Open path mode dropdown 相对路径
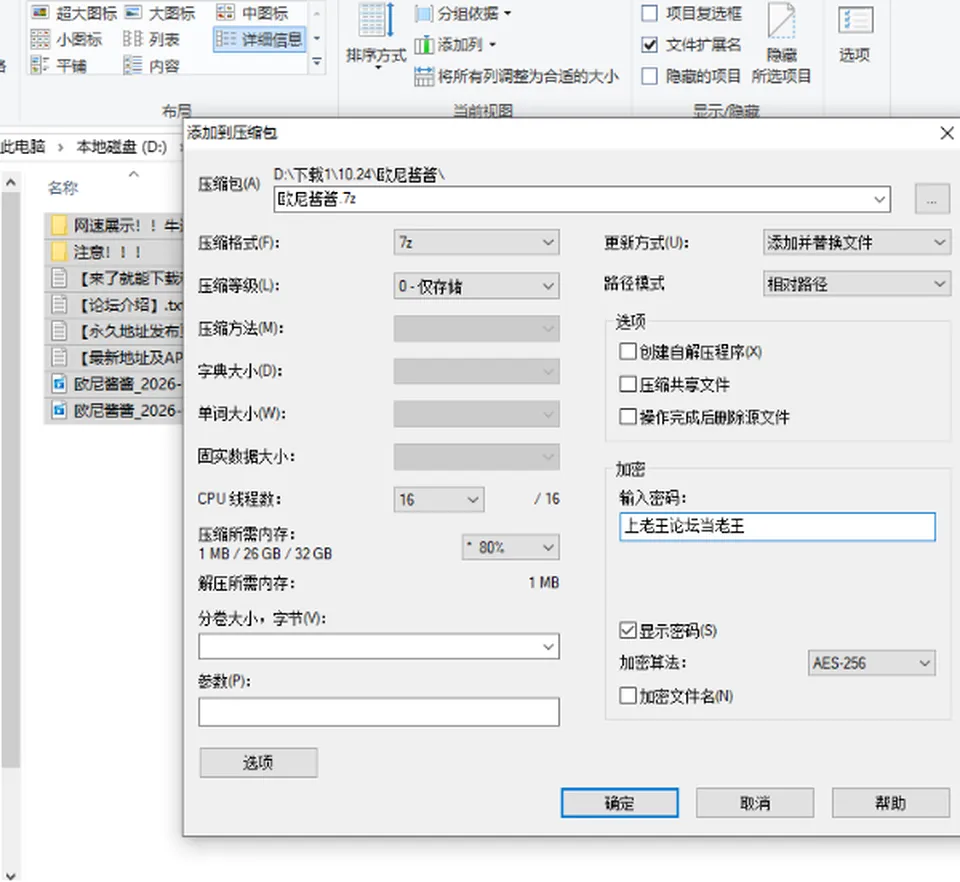This screenshot has width=960, height=882. pos(857,284)
